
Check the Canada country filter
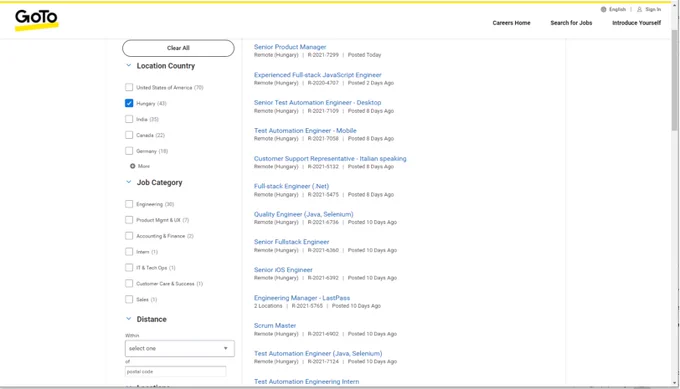coord(129,135)
